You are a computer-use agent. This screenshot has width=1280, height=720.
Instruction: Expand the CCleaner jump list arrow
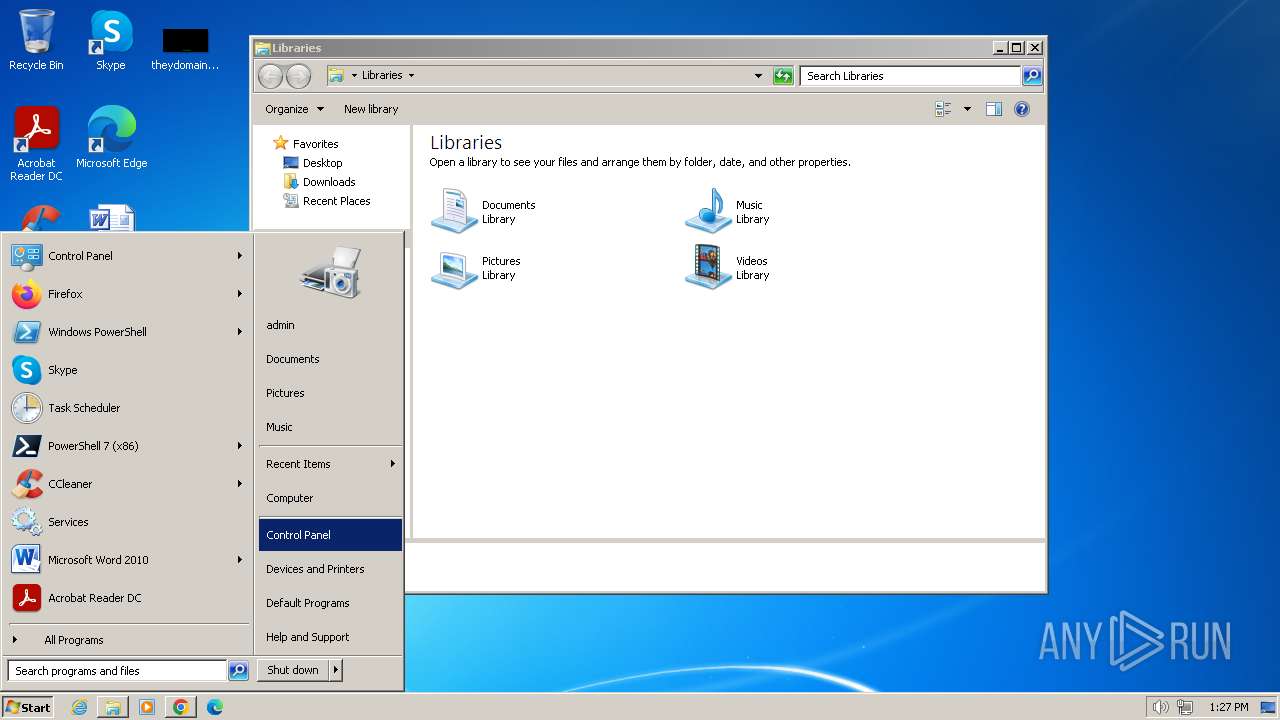click(x=240, y=484)
